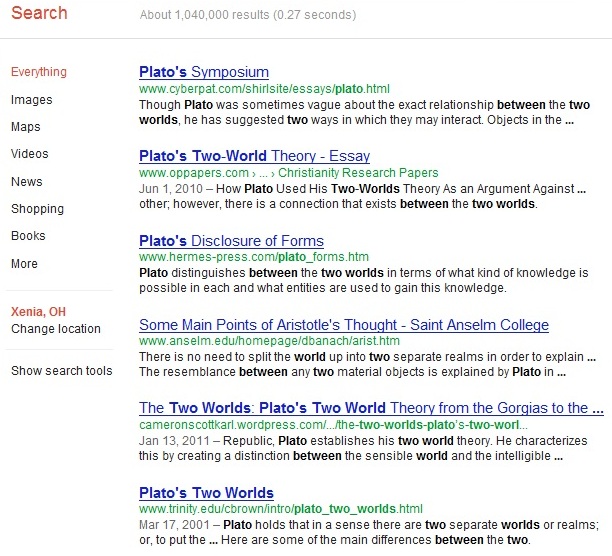Open Maps search category
The image size is (612, 556).
click(x=26, y=127)
